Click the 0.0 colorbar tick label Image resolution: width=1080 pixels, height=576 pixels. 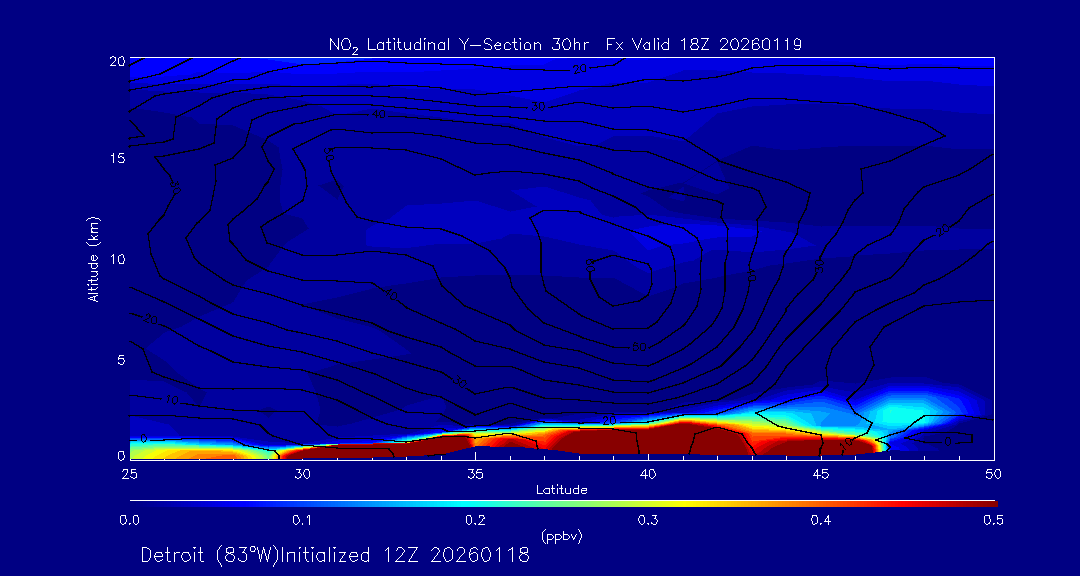click(129, 520)
